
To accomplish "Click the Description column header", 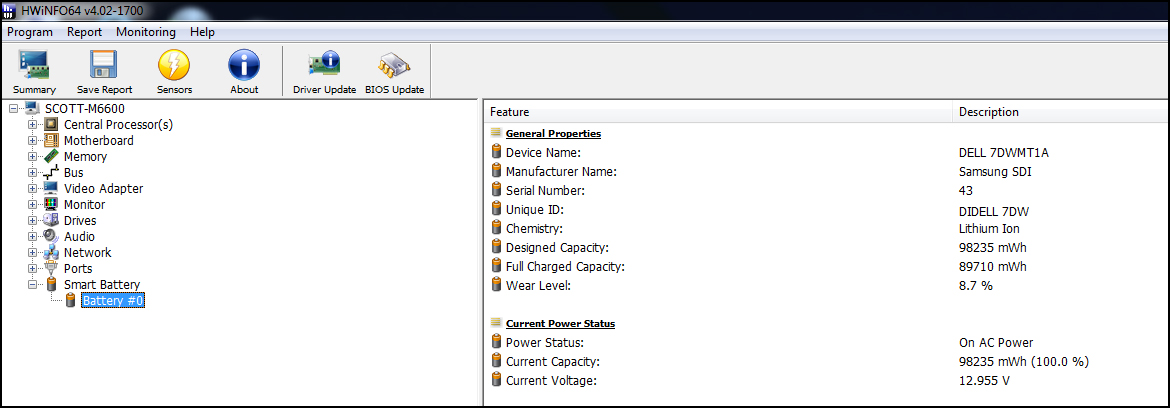I will click(x=1060, y=112).
